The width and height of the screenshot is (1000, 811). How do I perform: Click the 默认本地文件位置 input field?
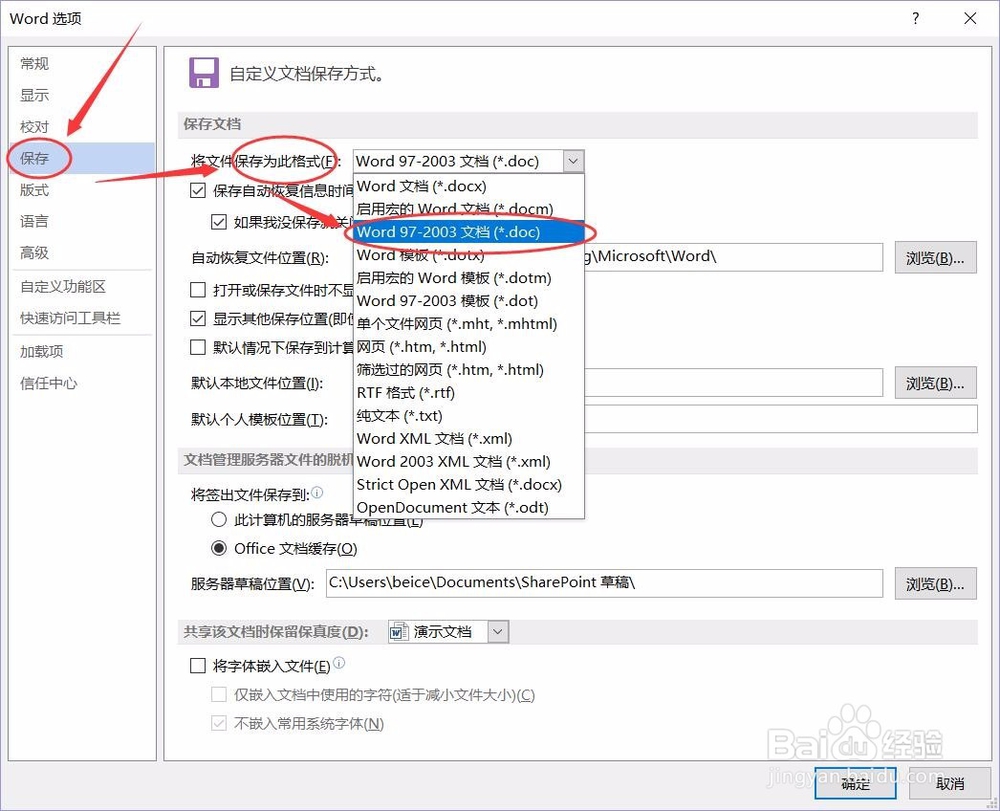(733, 383)
